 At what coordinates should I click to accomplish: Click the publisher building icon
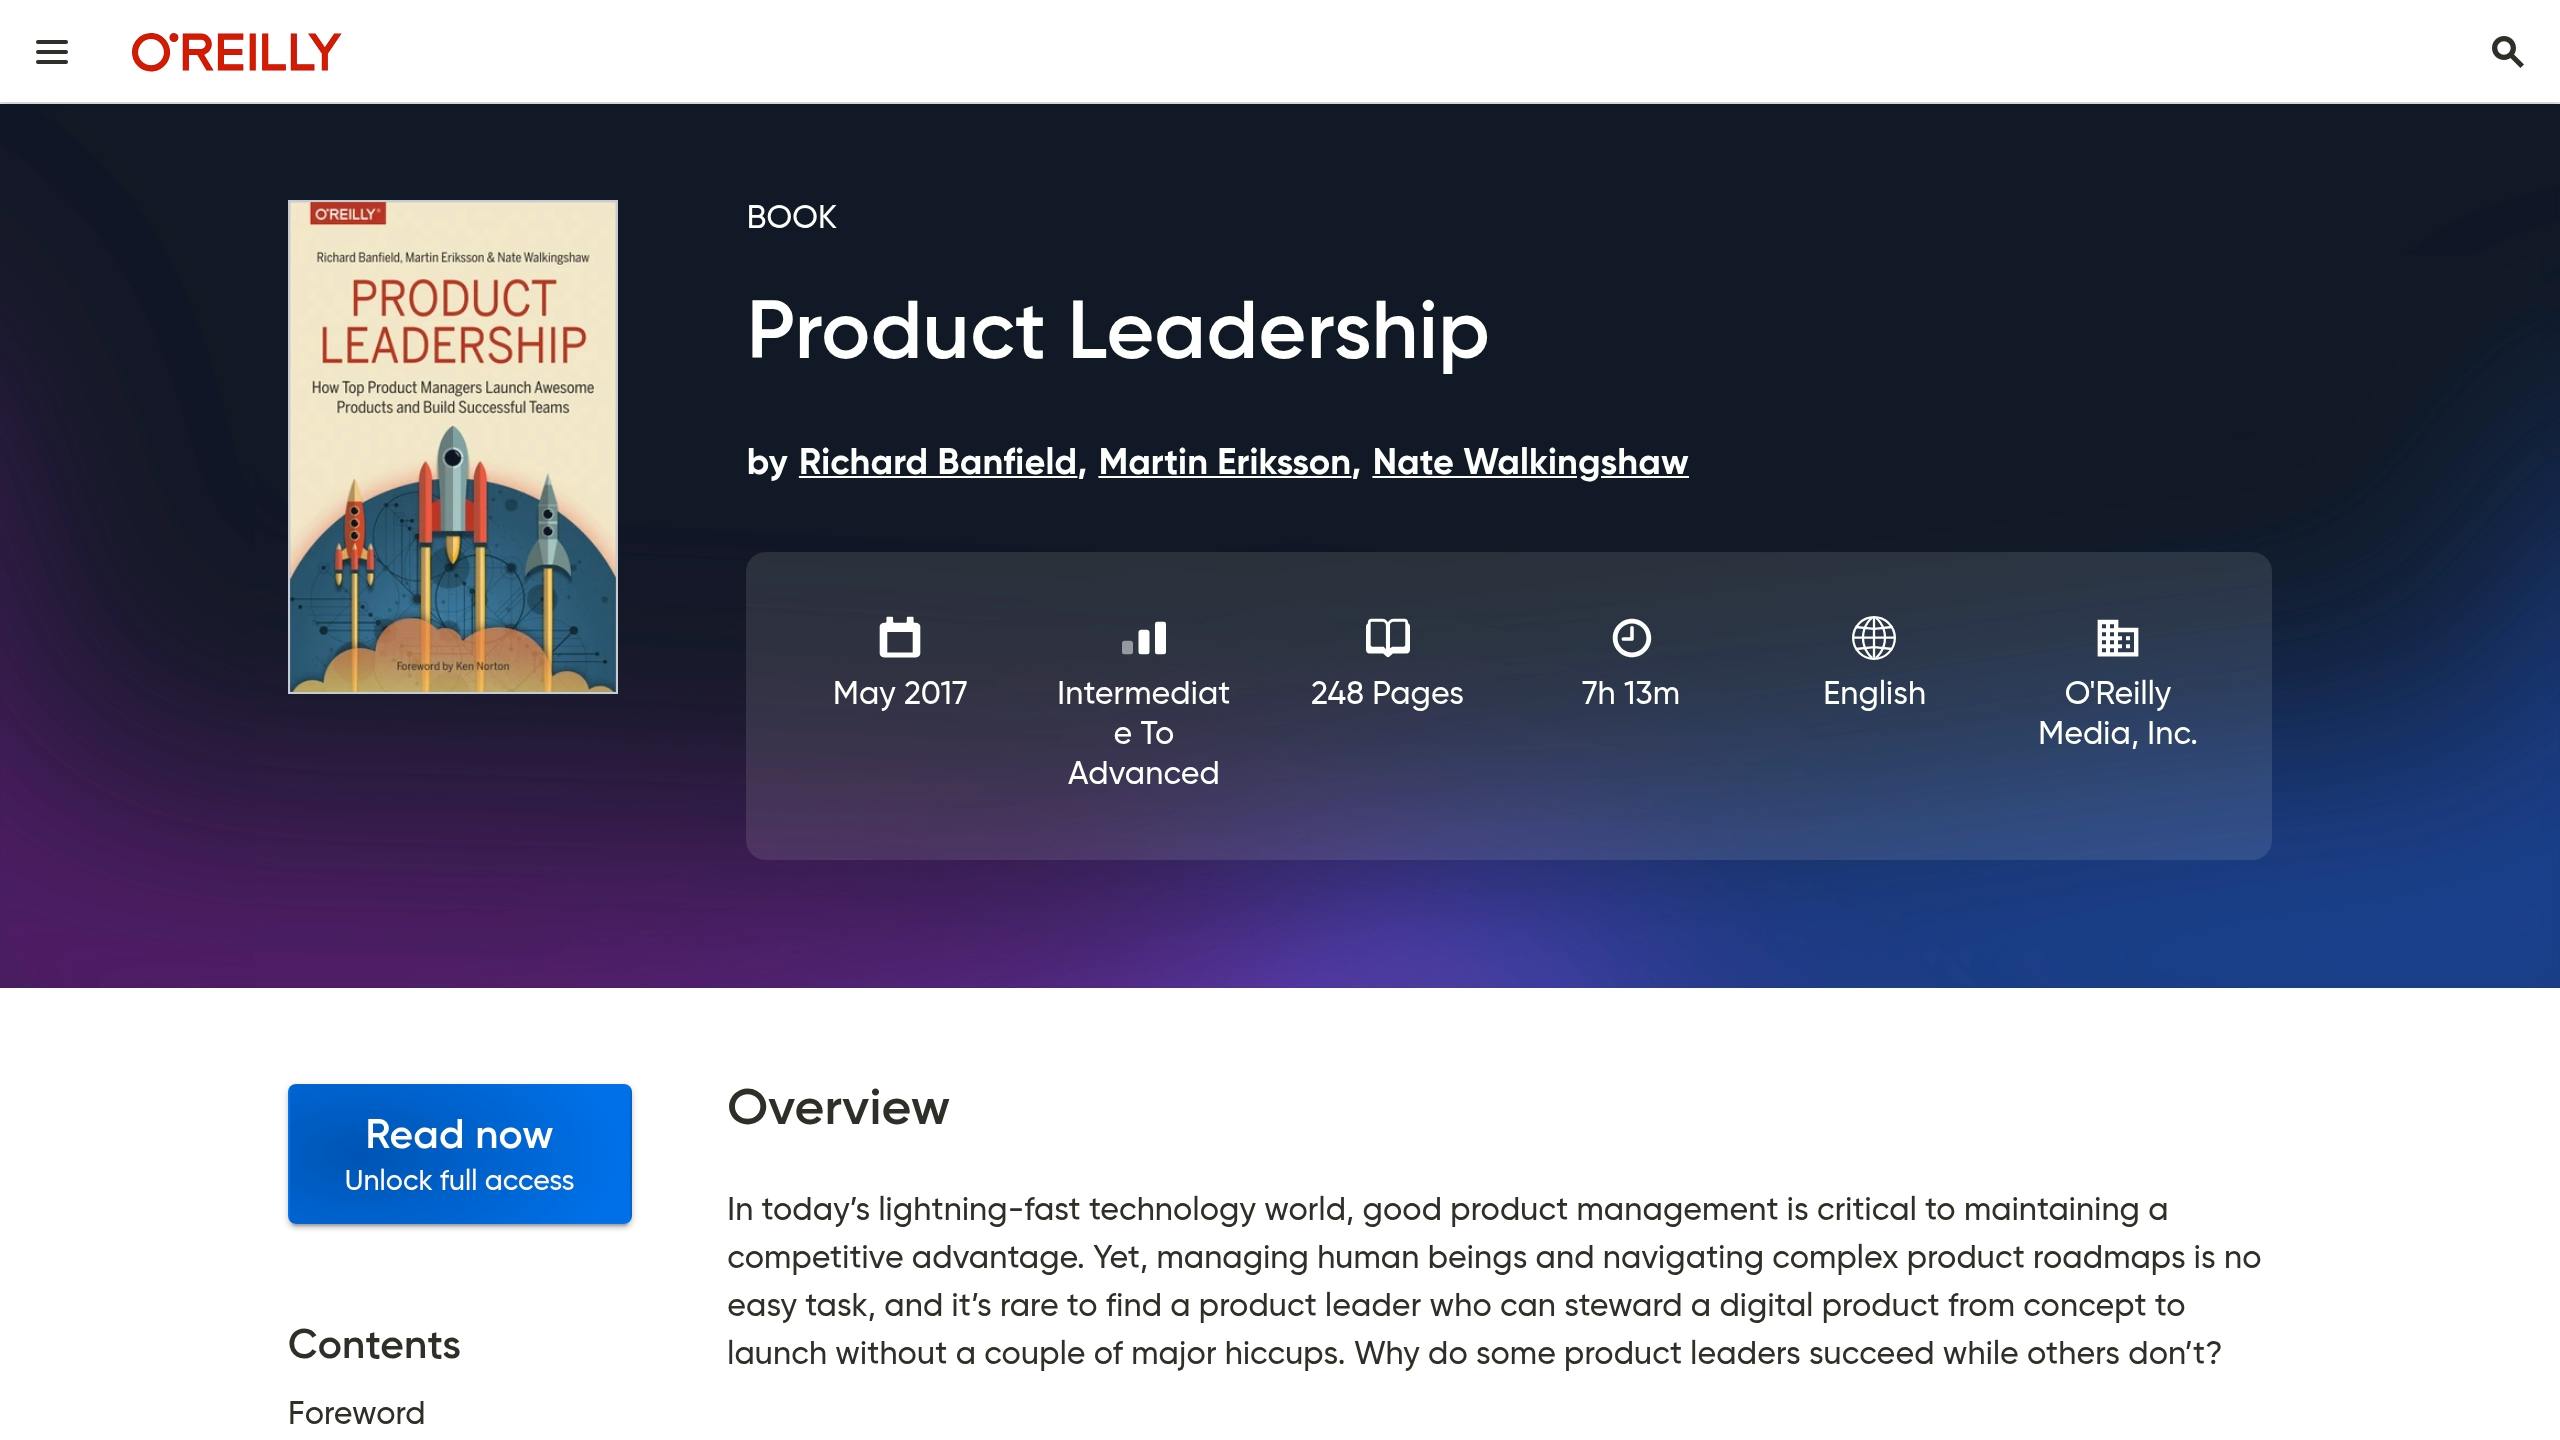tap(2117, 638)
